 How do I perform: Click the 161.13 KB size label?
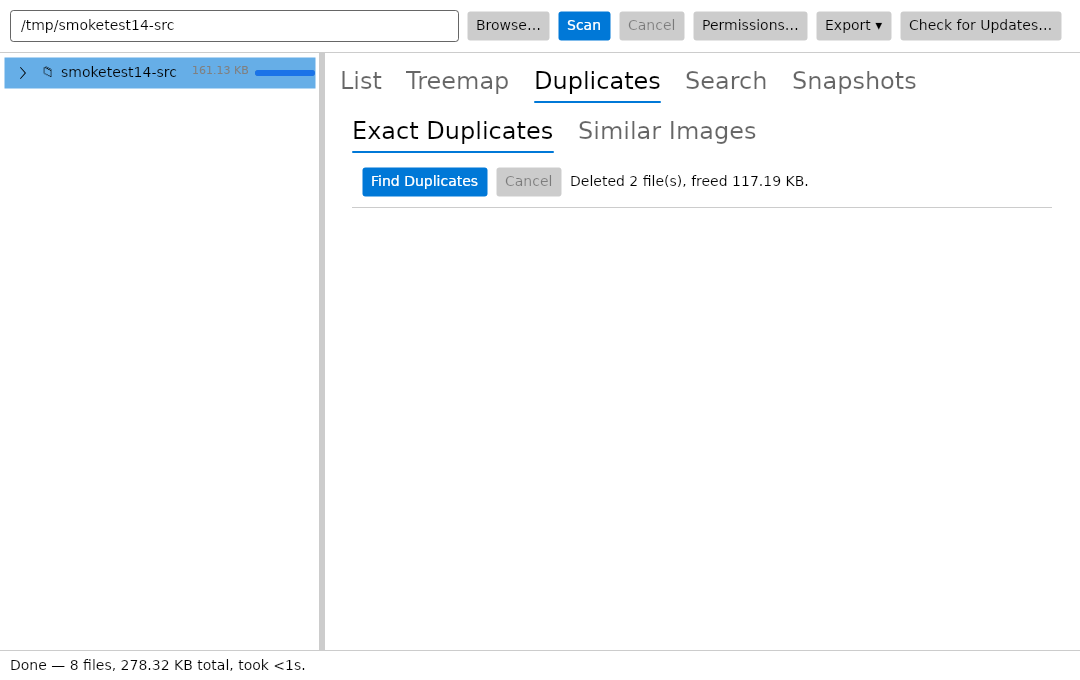coord(220,71)
